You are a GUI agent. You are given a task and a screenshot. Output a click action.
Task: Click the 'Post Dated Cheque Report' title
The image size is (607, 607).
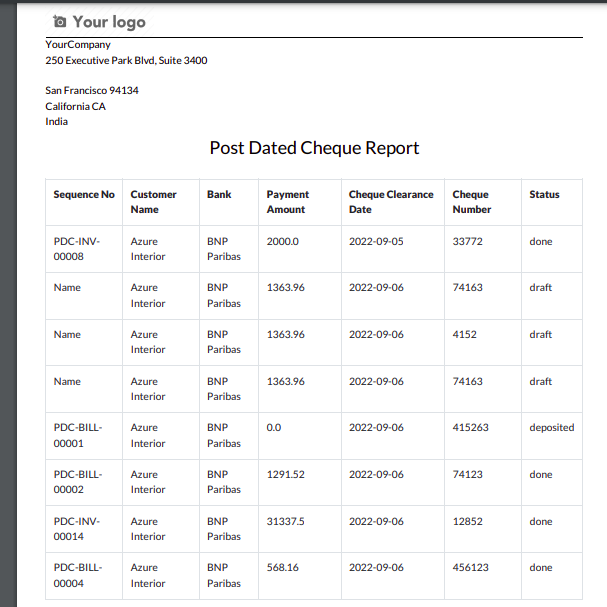click(x=314, y=148)
